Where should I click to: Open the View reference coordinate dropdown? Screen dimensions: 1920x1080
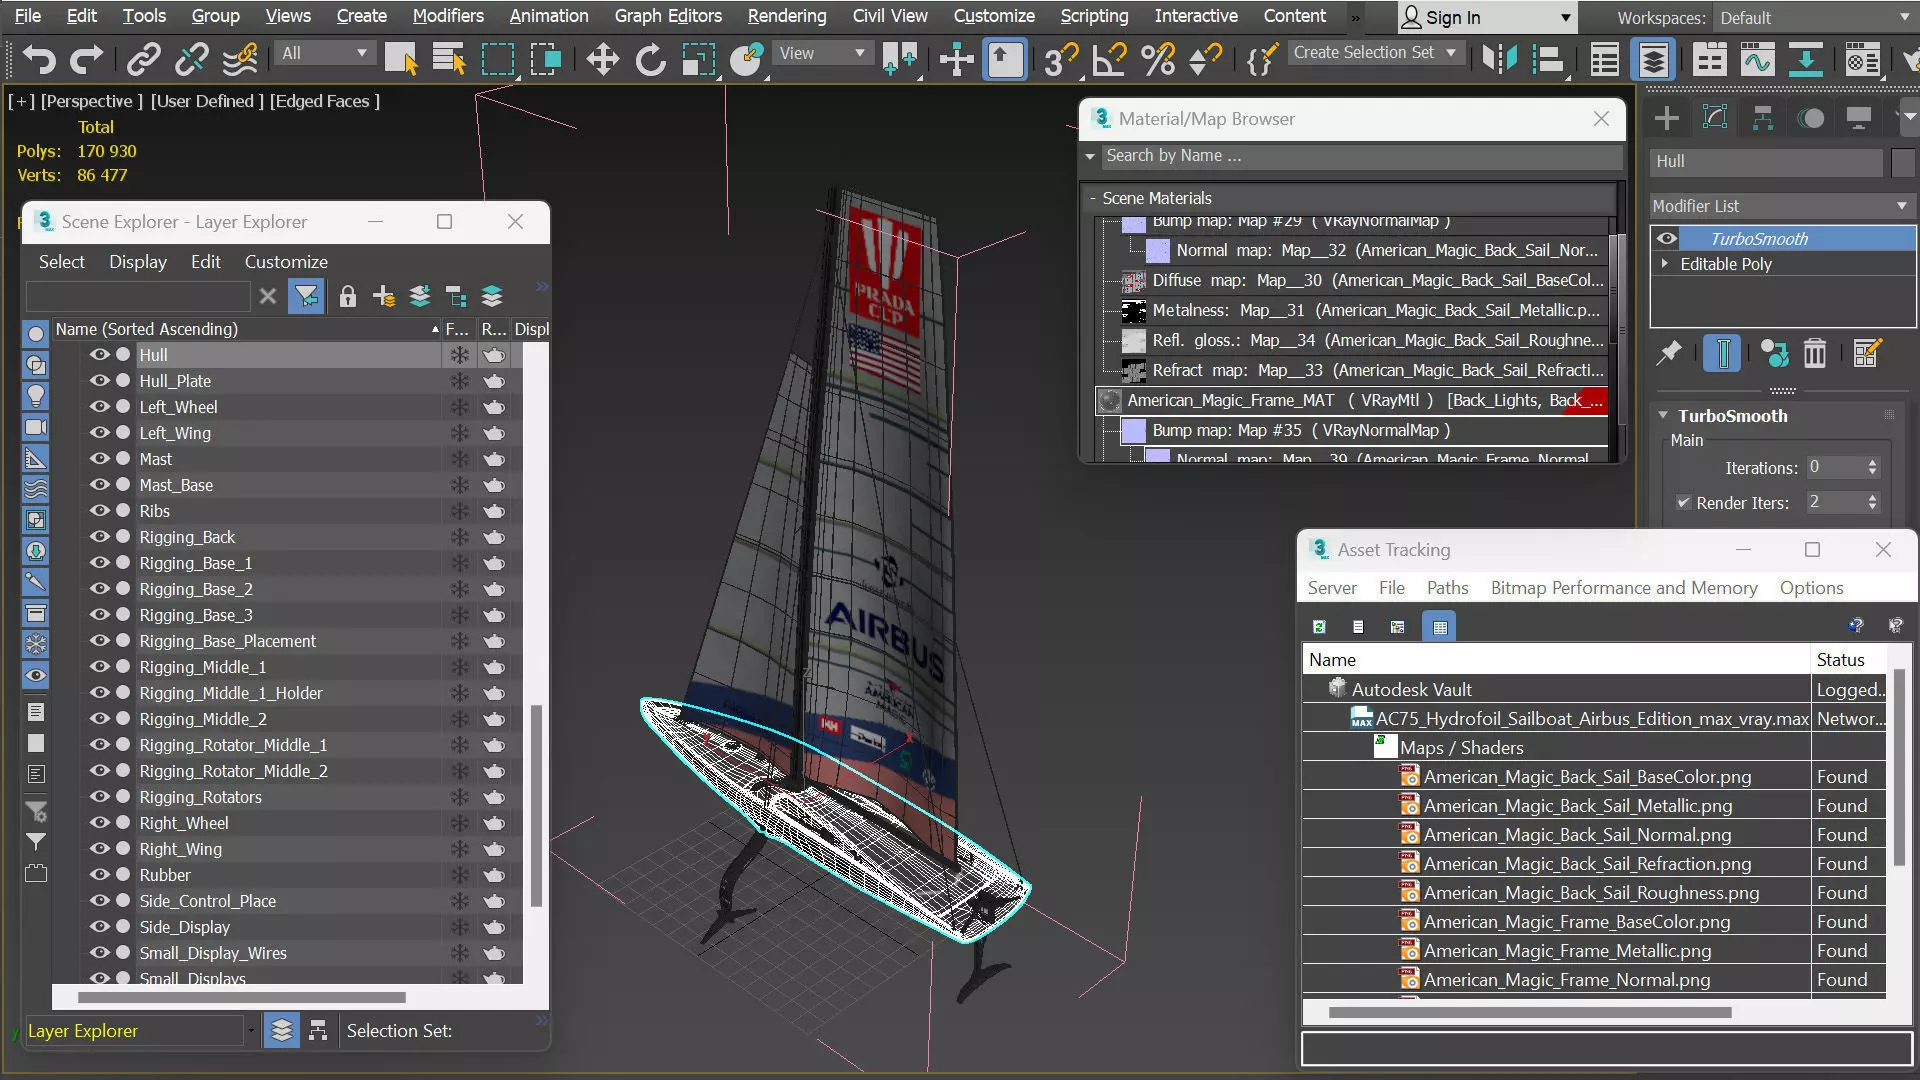pyautogui.click(x=822, y=53)
